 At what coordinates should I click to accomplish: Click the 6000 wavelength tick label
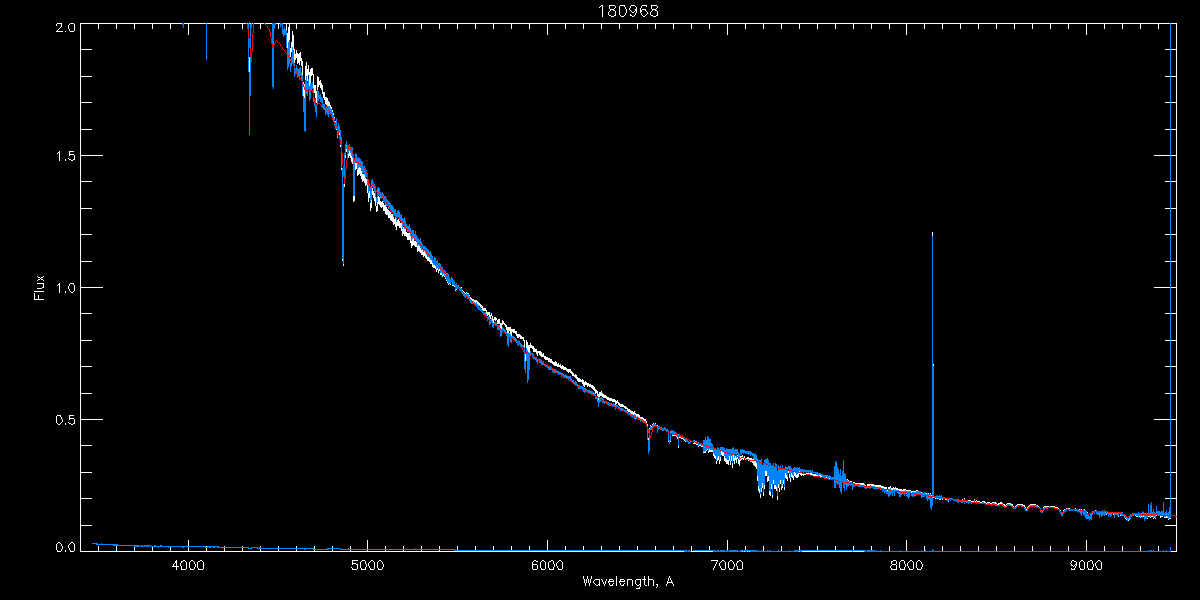(548, 565)
